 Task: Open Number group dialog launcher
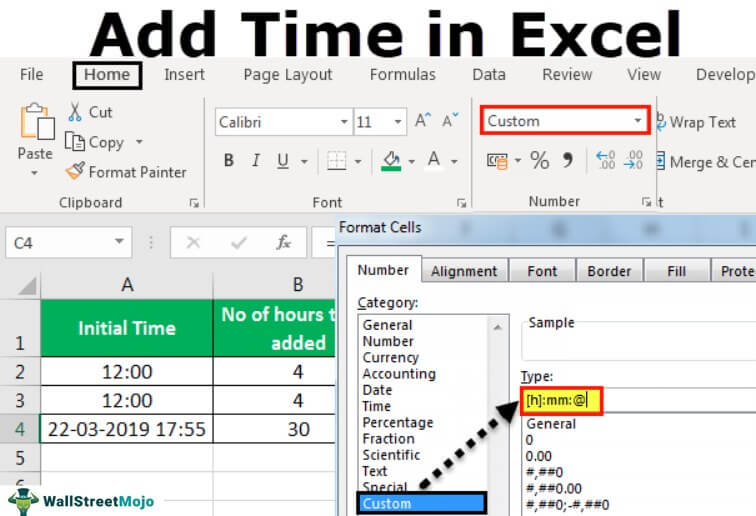tap(647, 202)
